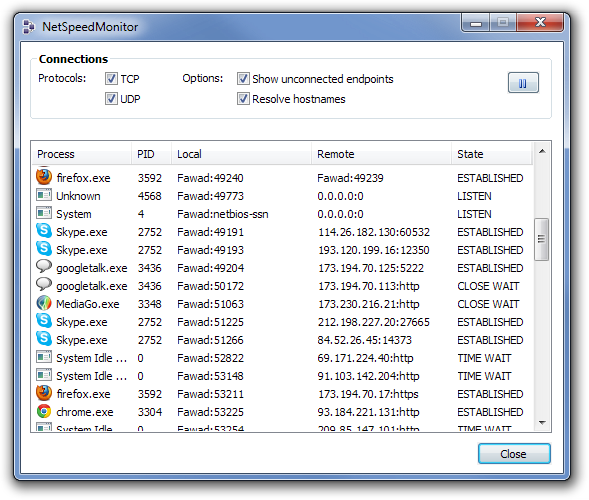
Task: Click local address Fawad:53225
Action: [210, 412]
